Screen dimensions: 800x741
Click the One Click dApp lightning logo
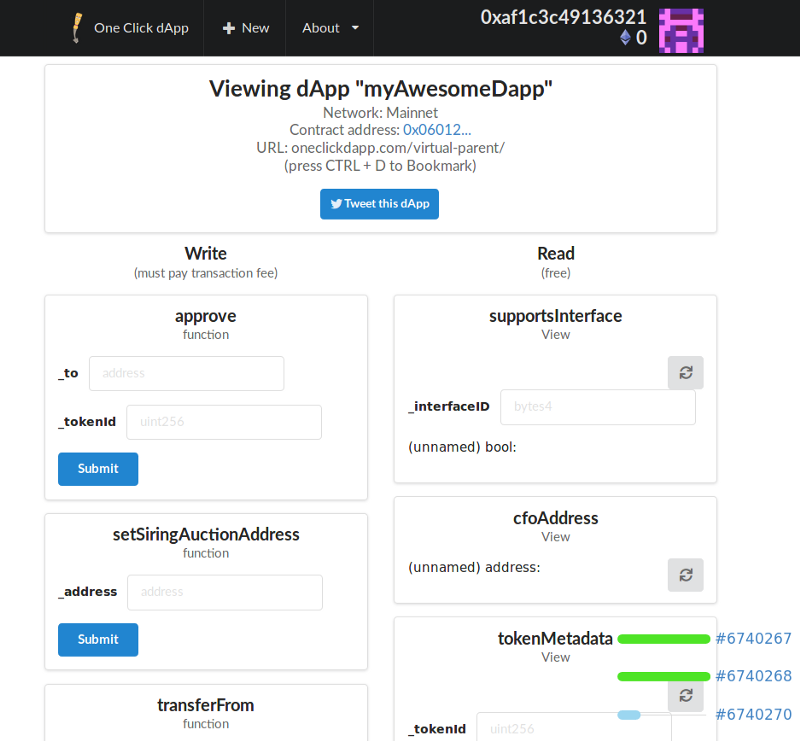77,28
